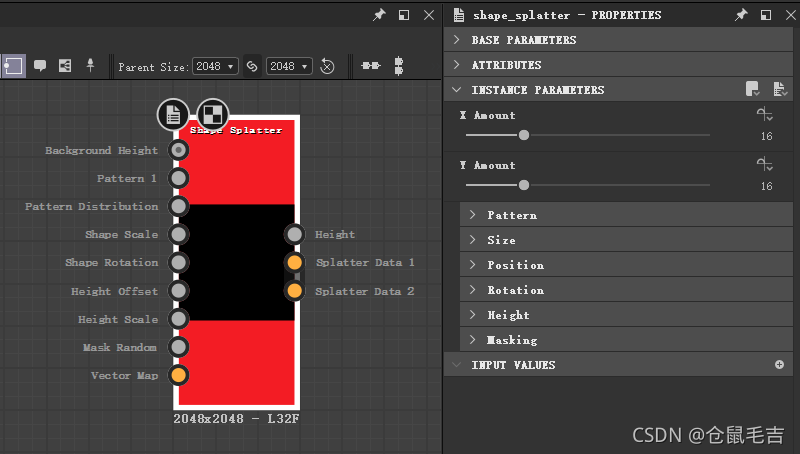Undock the Properties panel
This screenshot has height=454, width=800.
pos(766,15)
